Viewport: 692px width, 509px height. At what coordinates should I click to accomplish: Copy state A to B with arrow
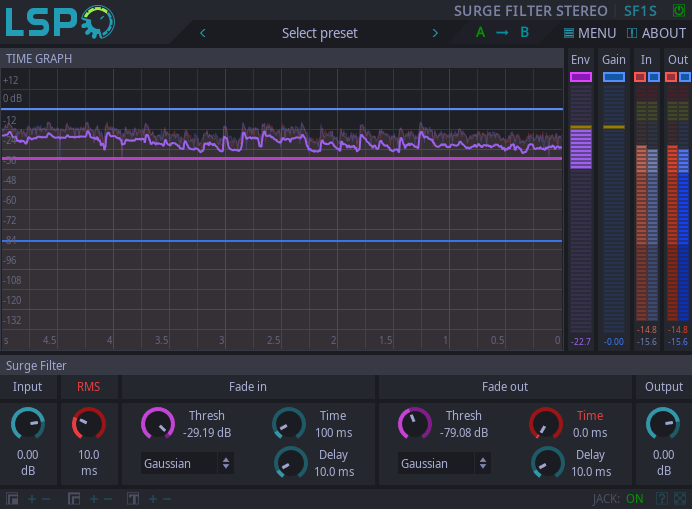(502, 33)
